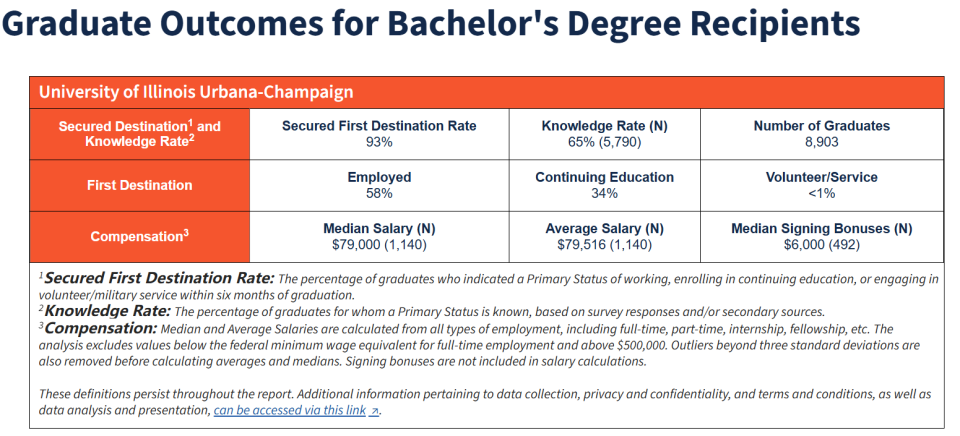Click the page title Graduate Outcomes heading
The image size is (960, 436).
(430, 27)
